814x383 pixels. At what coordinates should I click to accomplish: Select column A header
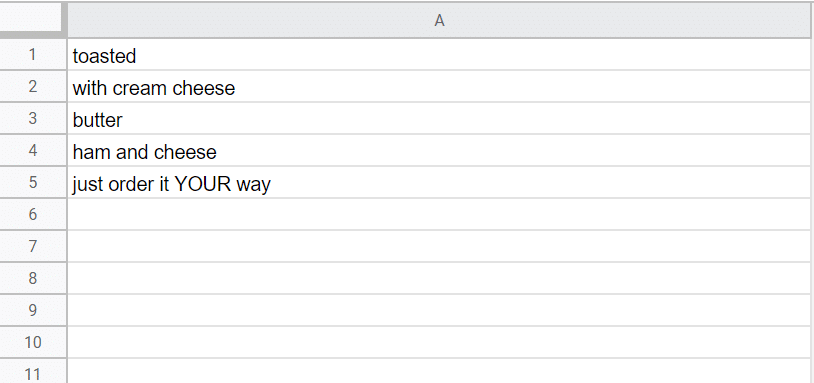click(439, 20)
